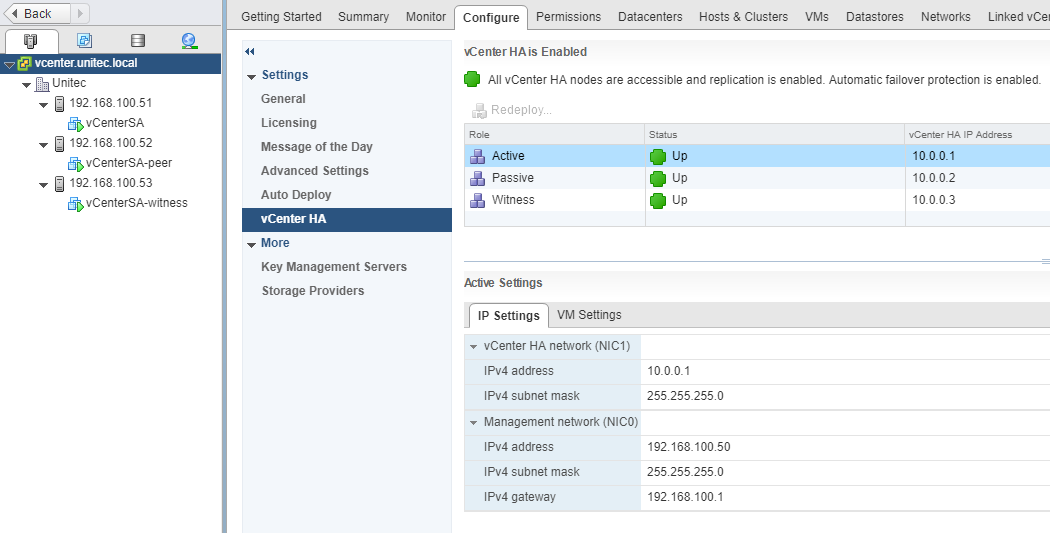1050x533 pixels.
Task: Open Auto Deploy settings
Action: pyautogui.click(x=296, y=195)
